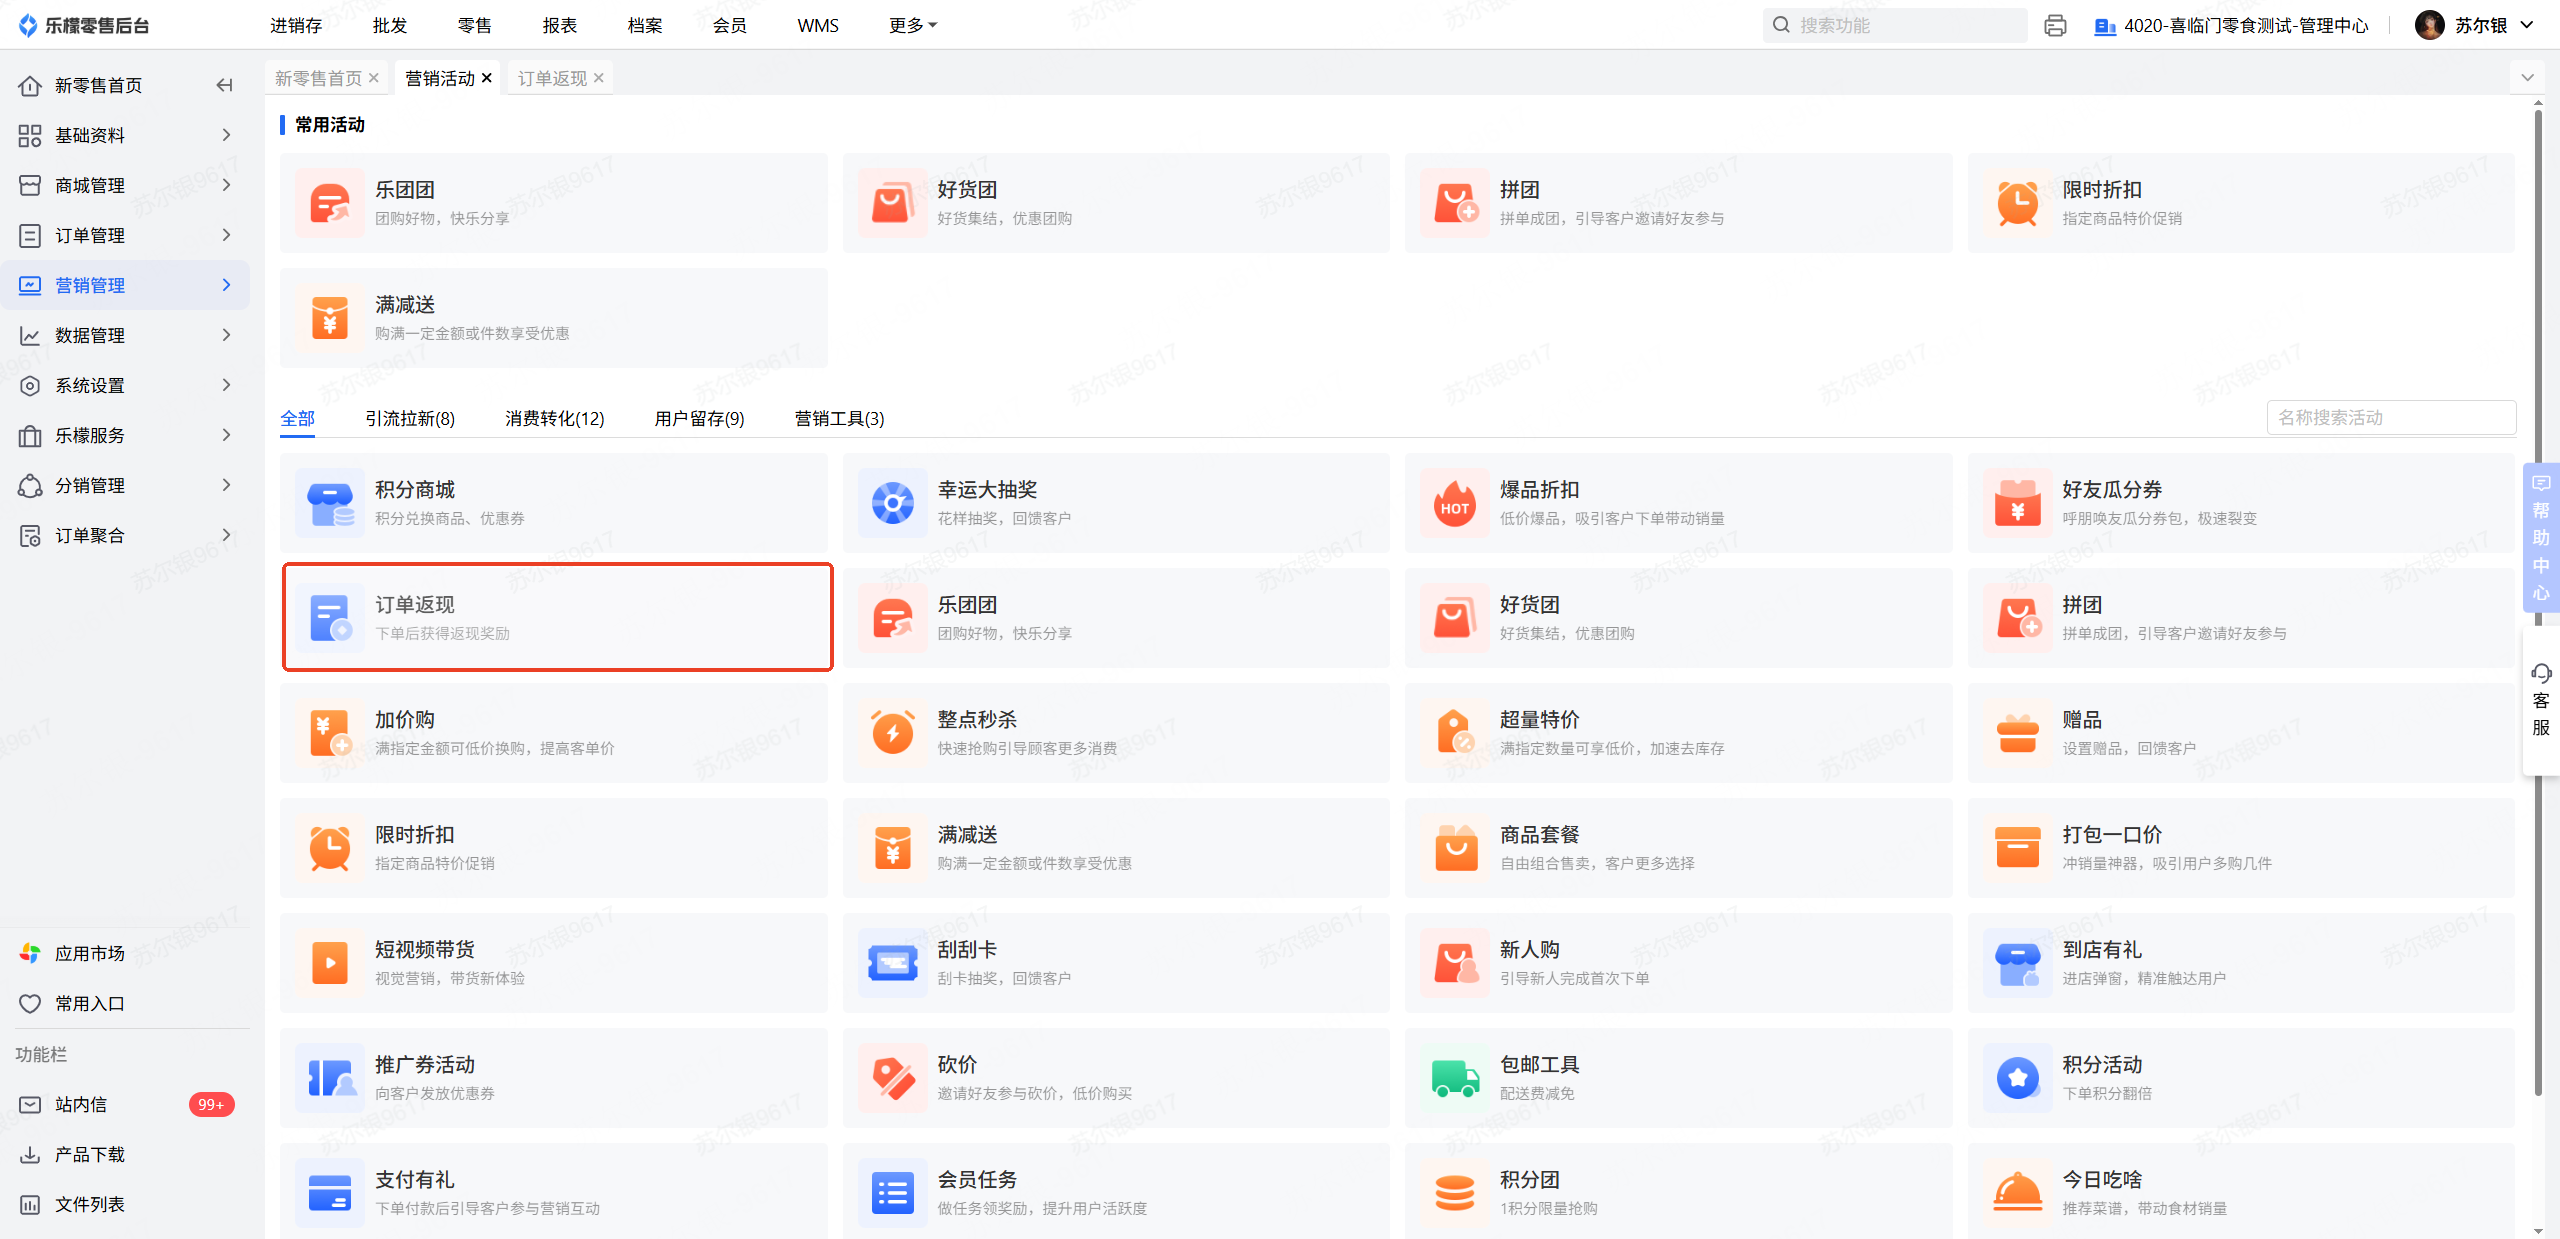Click the 整点秒杀 lightning clock icon
The height and width of the screenshot is (1239, 2560).
pos(892,733)
